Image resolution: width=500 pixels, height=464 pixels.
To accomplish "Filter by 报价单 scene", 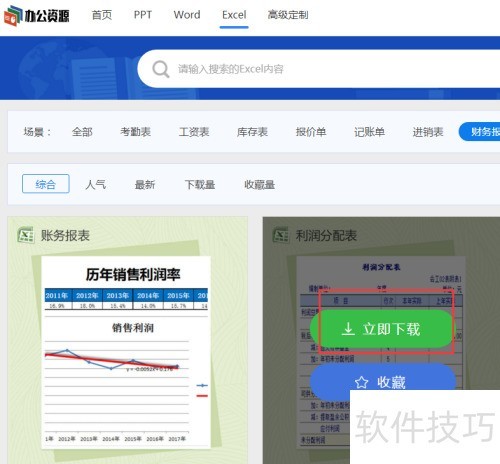I will 311,132.
